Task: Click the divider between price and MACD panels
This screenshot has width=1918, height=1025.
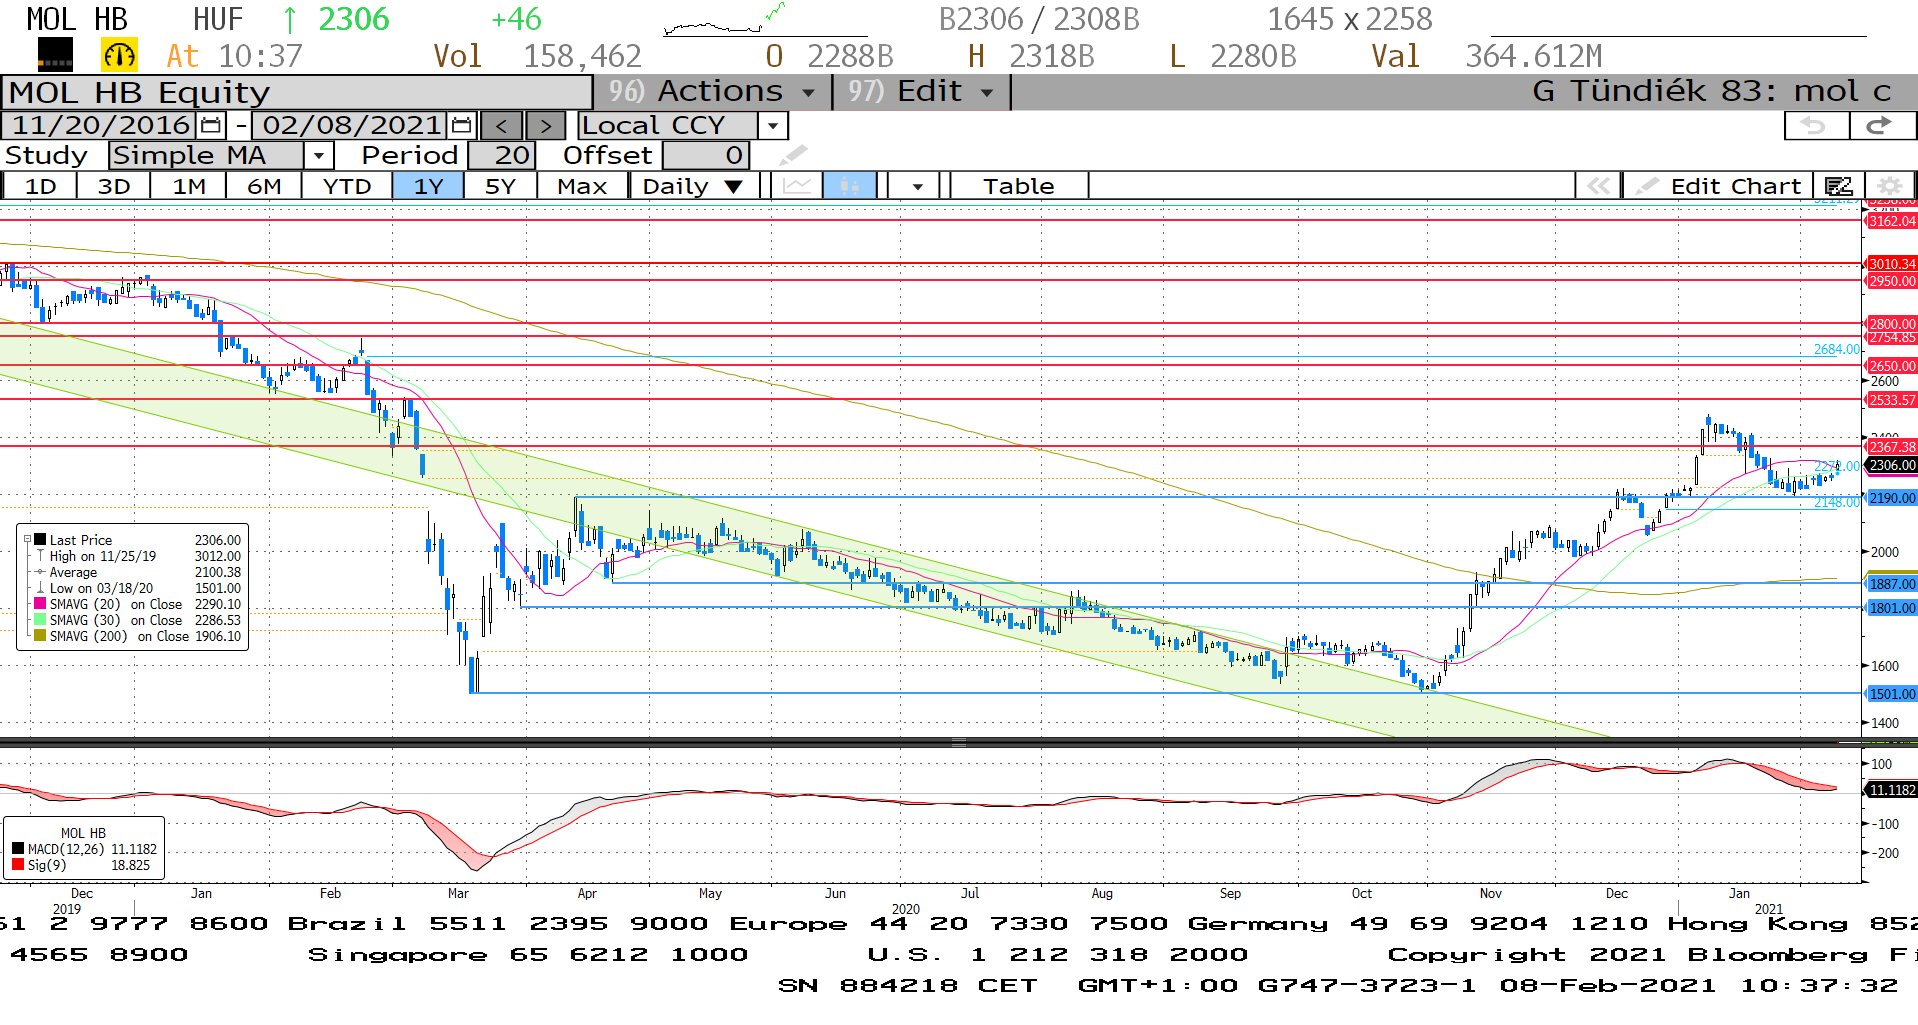Action: (x=959, y=742)
